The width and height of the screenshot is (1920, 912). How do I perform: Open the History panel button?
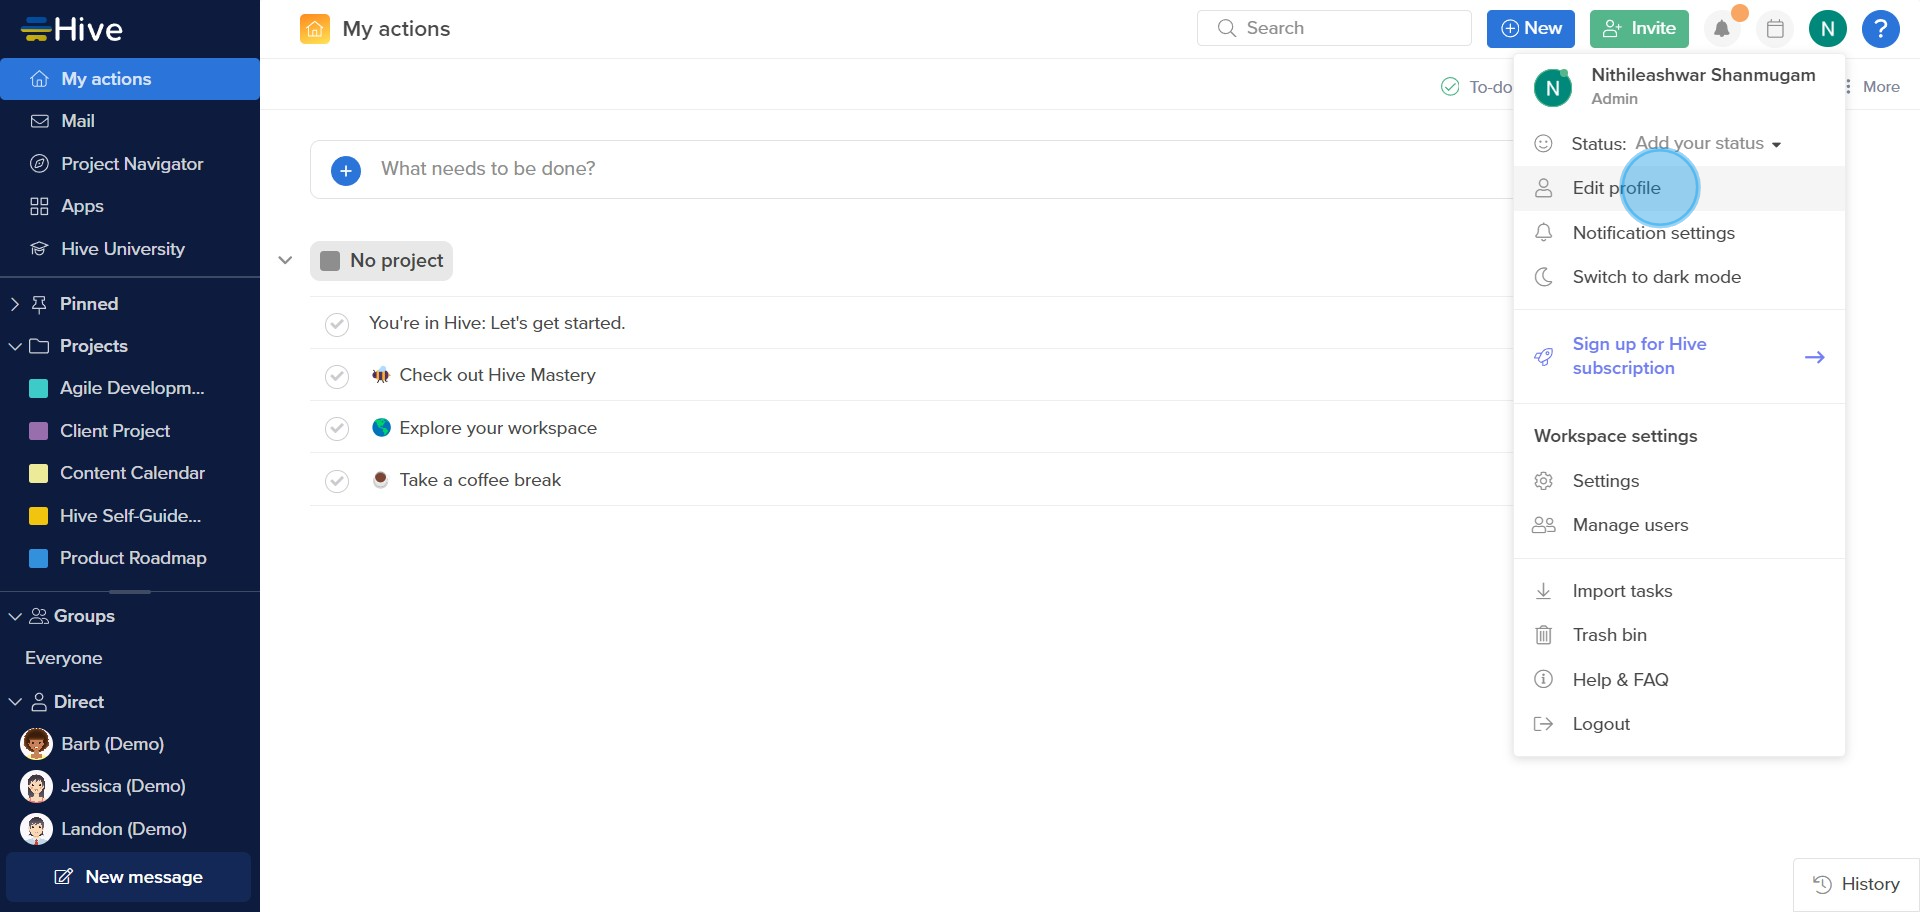tap(1856, 884)
